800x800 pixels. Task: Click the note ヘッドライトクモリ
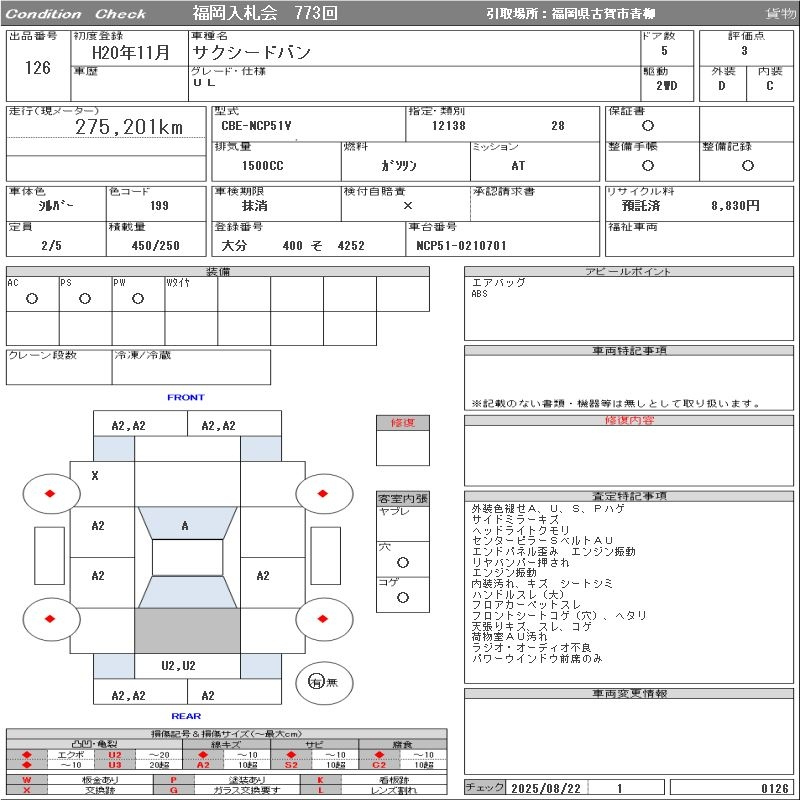pos(520,530)
